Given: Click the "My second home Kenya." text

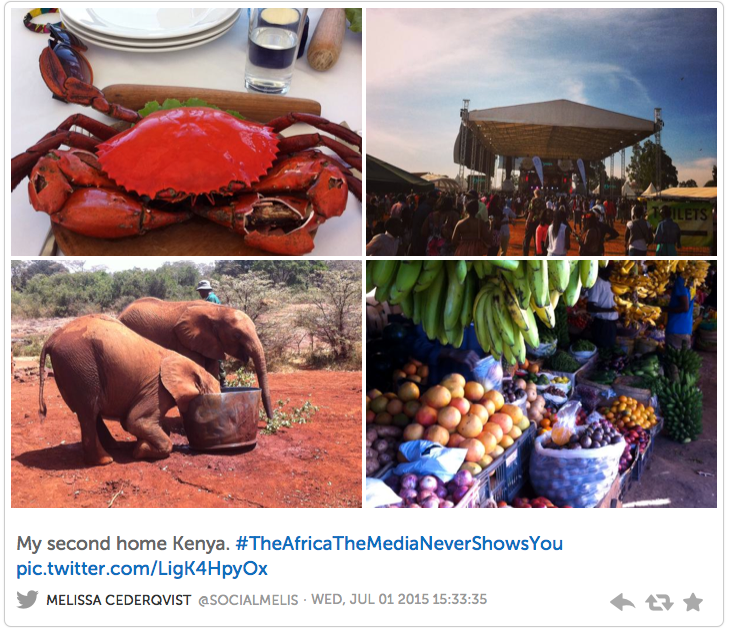Looking at the screenshot, I should point(123,543).
